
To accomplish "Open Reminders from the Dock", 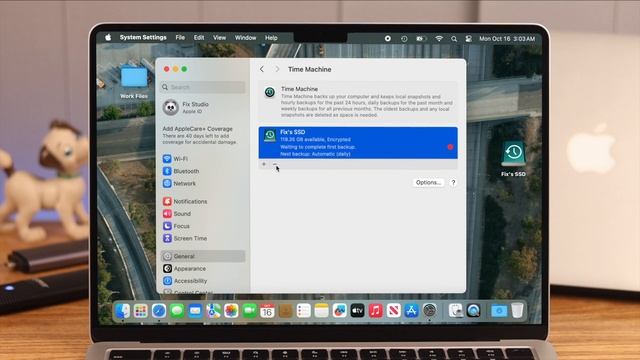I will click(x=303, y=311).
